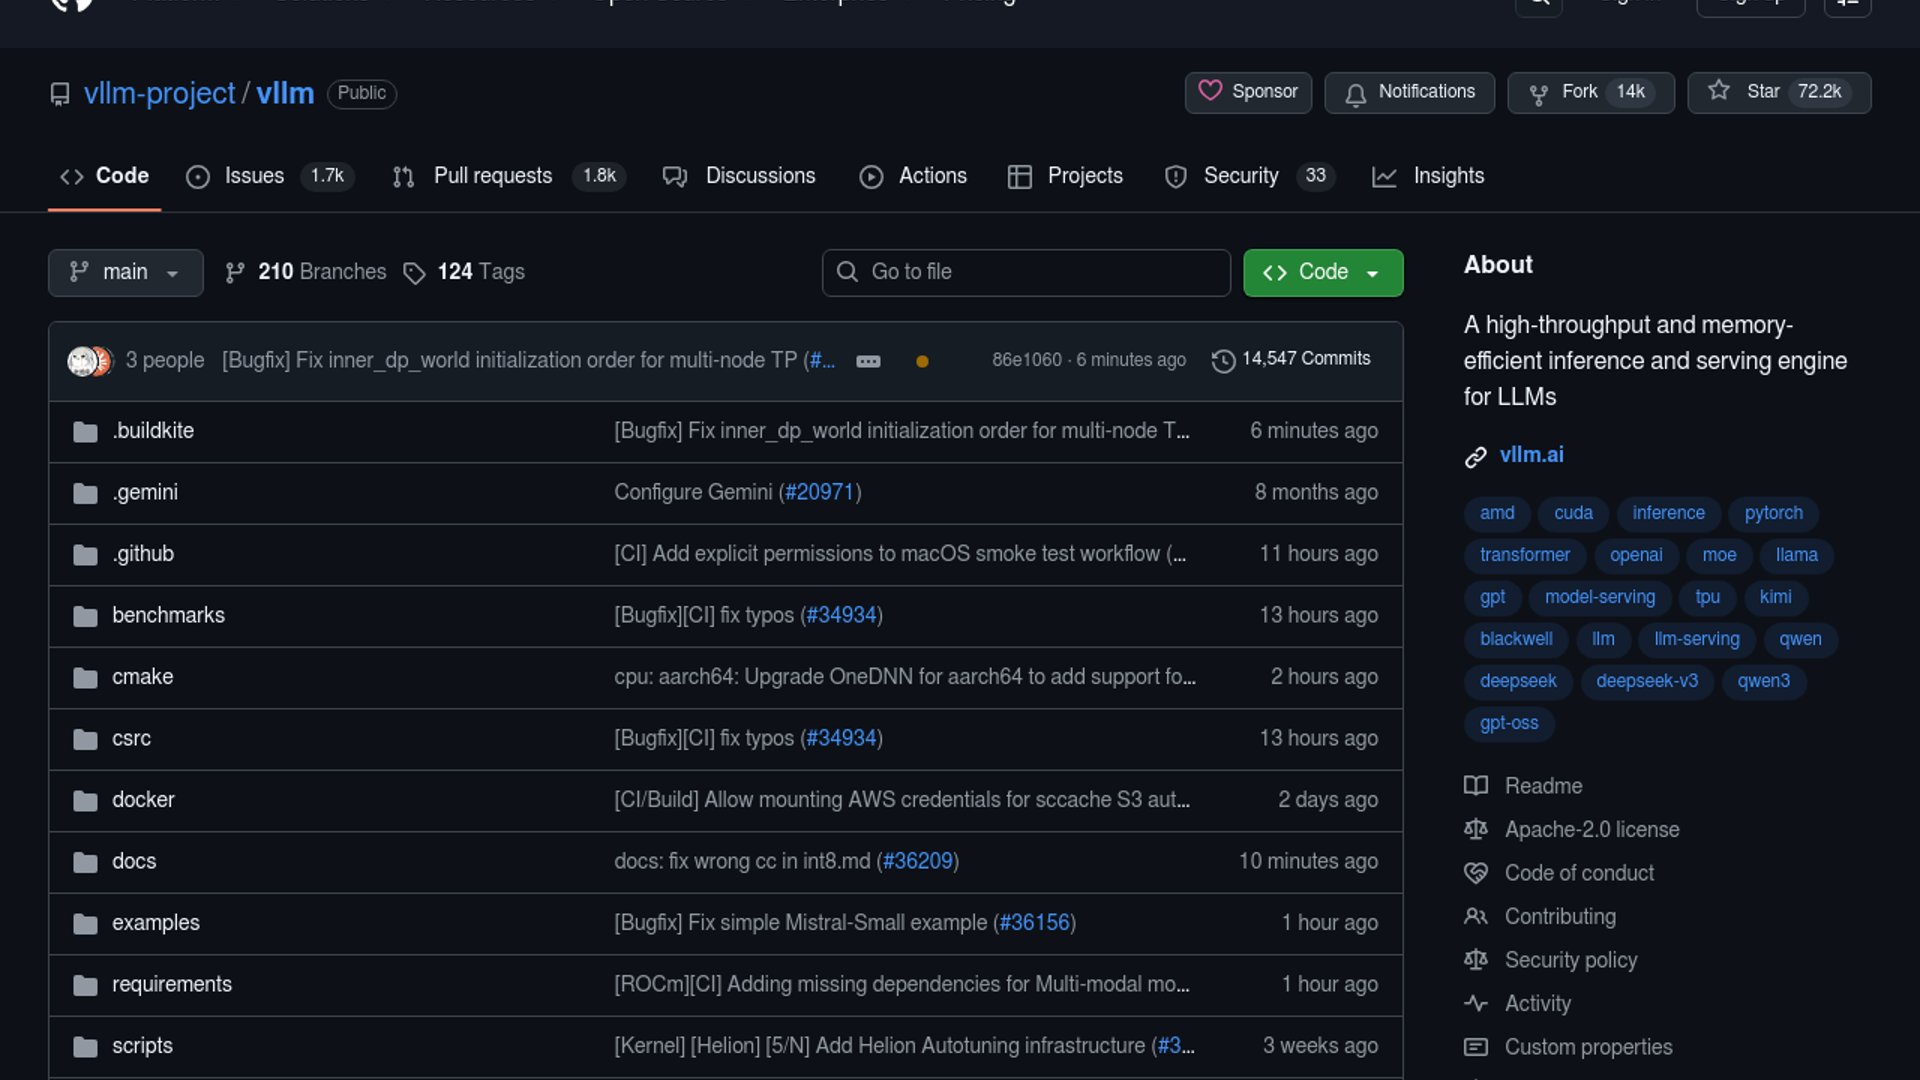The image size is (1920, 1080).
Task: Expand the green Code dropdown
Action: point(1322,272)
